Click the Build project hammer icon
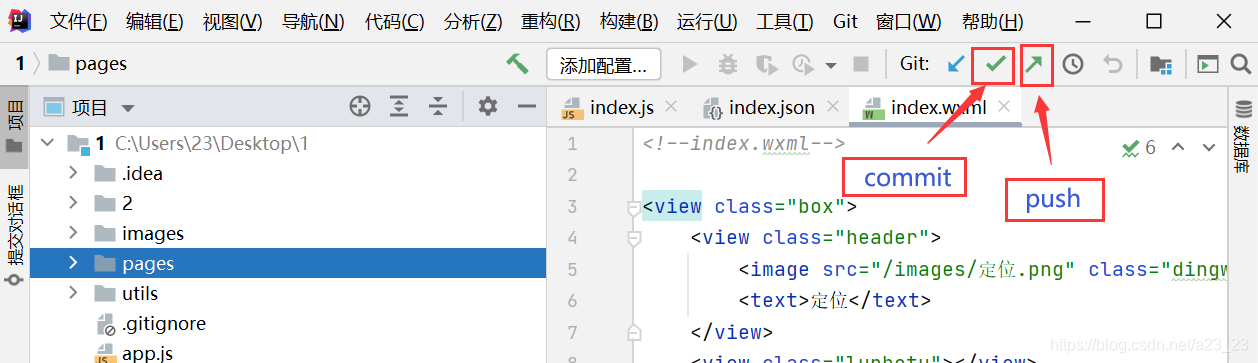Screen dimensions: 1258x363 click(517, 64)
